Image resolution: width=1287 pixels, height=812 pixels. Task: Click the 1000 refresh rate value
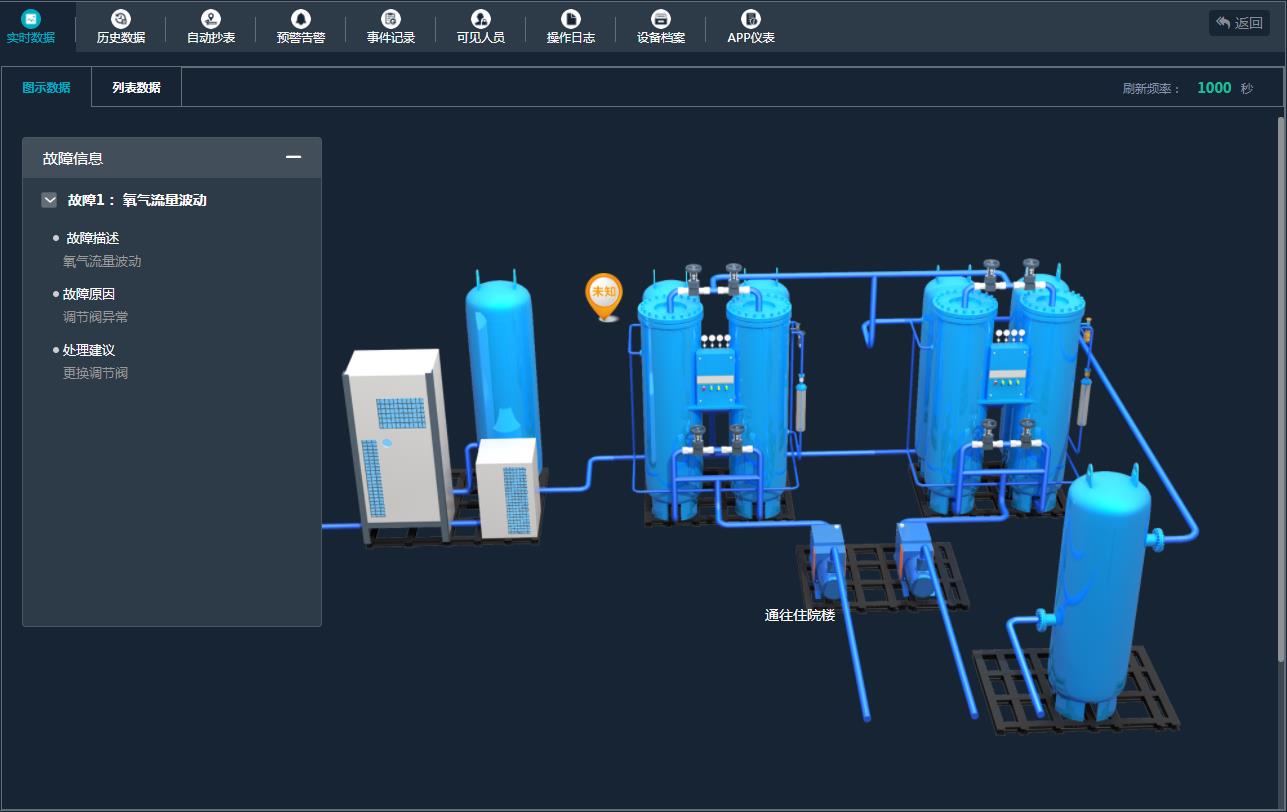1214,88
